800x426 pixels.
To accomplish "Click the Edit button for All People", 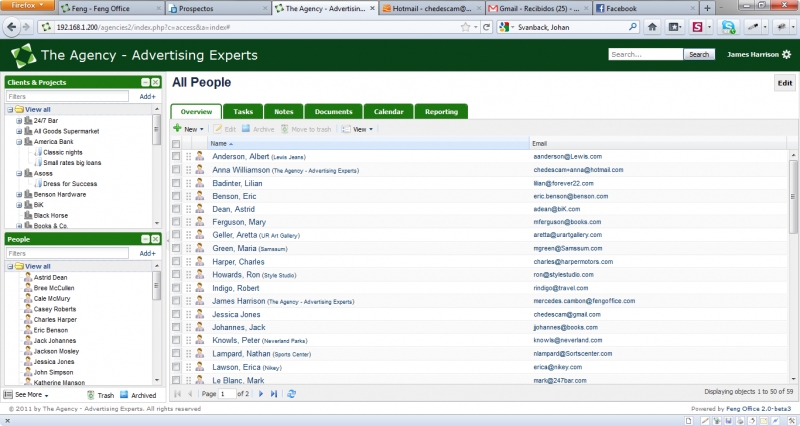I will click(x=785, y=83).
